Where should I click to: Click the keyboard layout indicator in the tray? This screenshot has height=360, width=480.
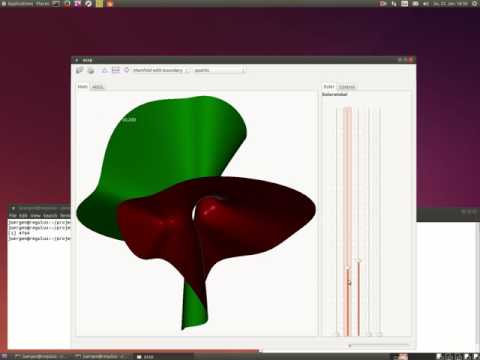tap(404, 4)
